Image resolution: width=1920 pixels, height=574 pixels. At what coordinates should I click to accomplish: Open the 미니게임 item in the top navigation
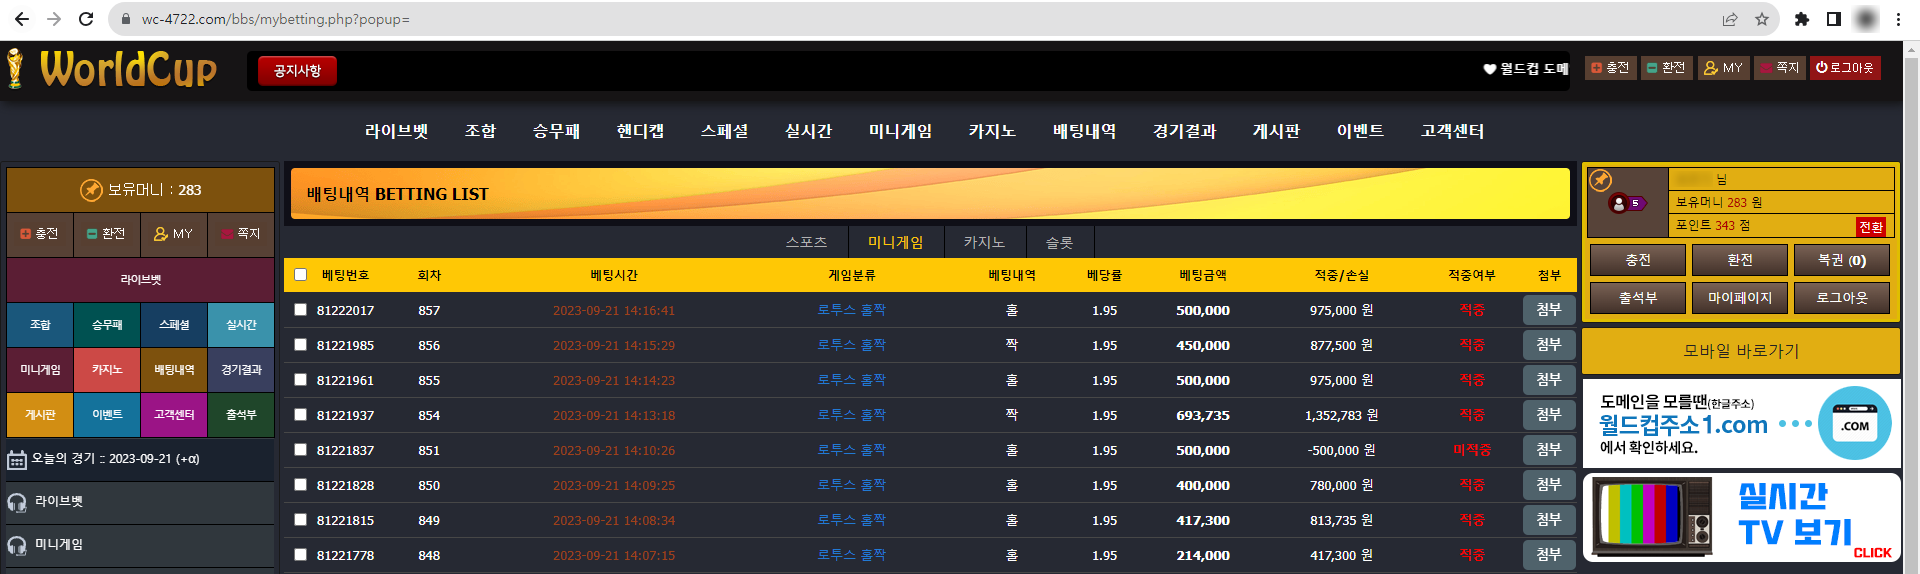click(900, 131)
